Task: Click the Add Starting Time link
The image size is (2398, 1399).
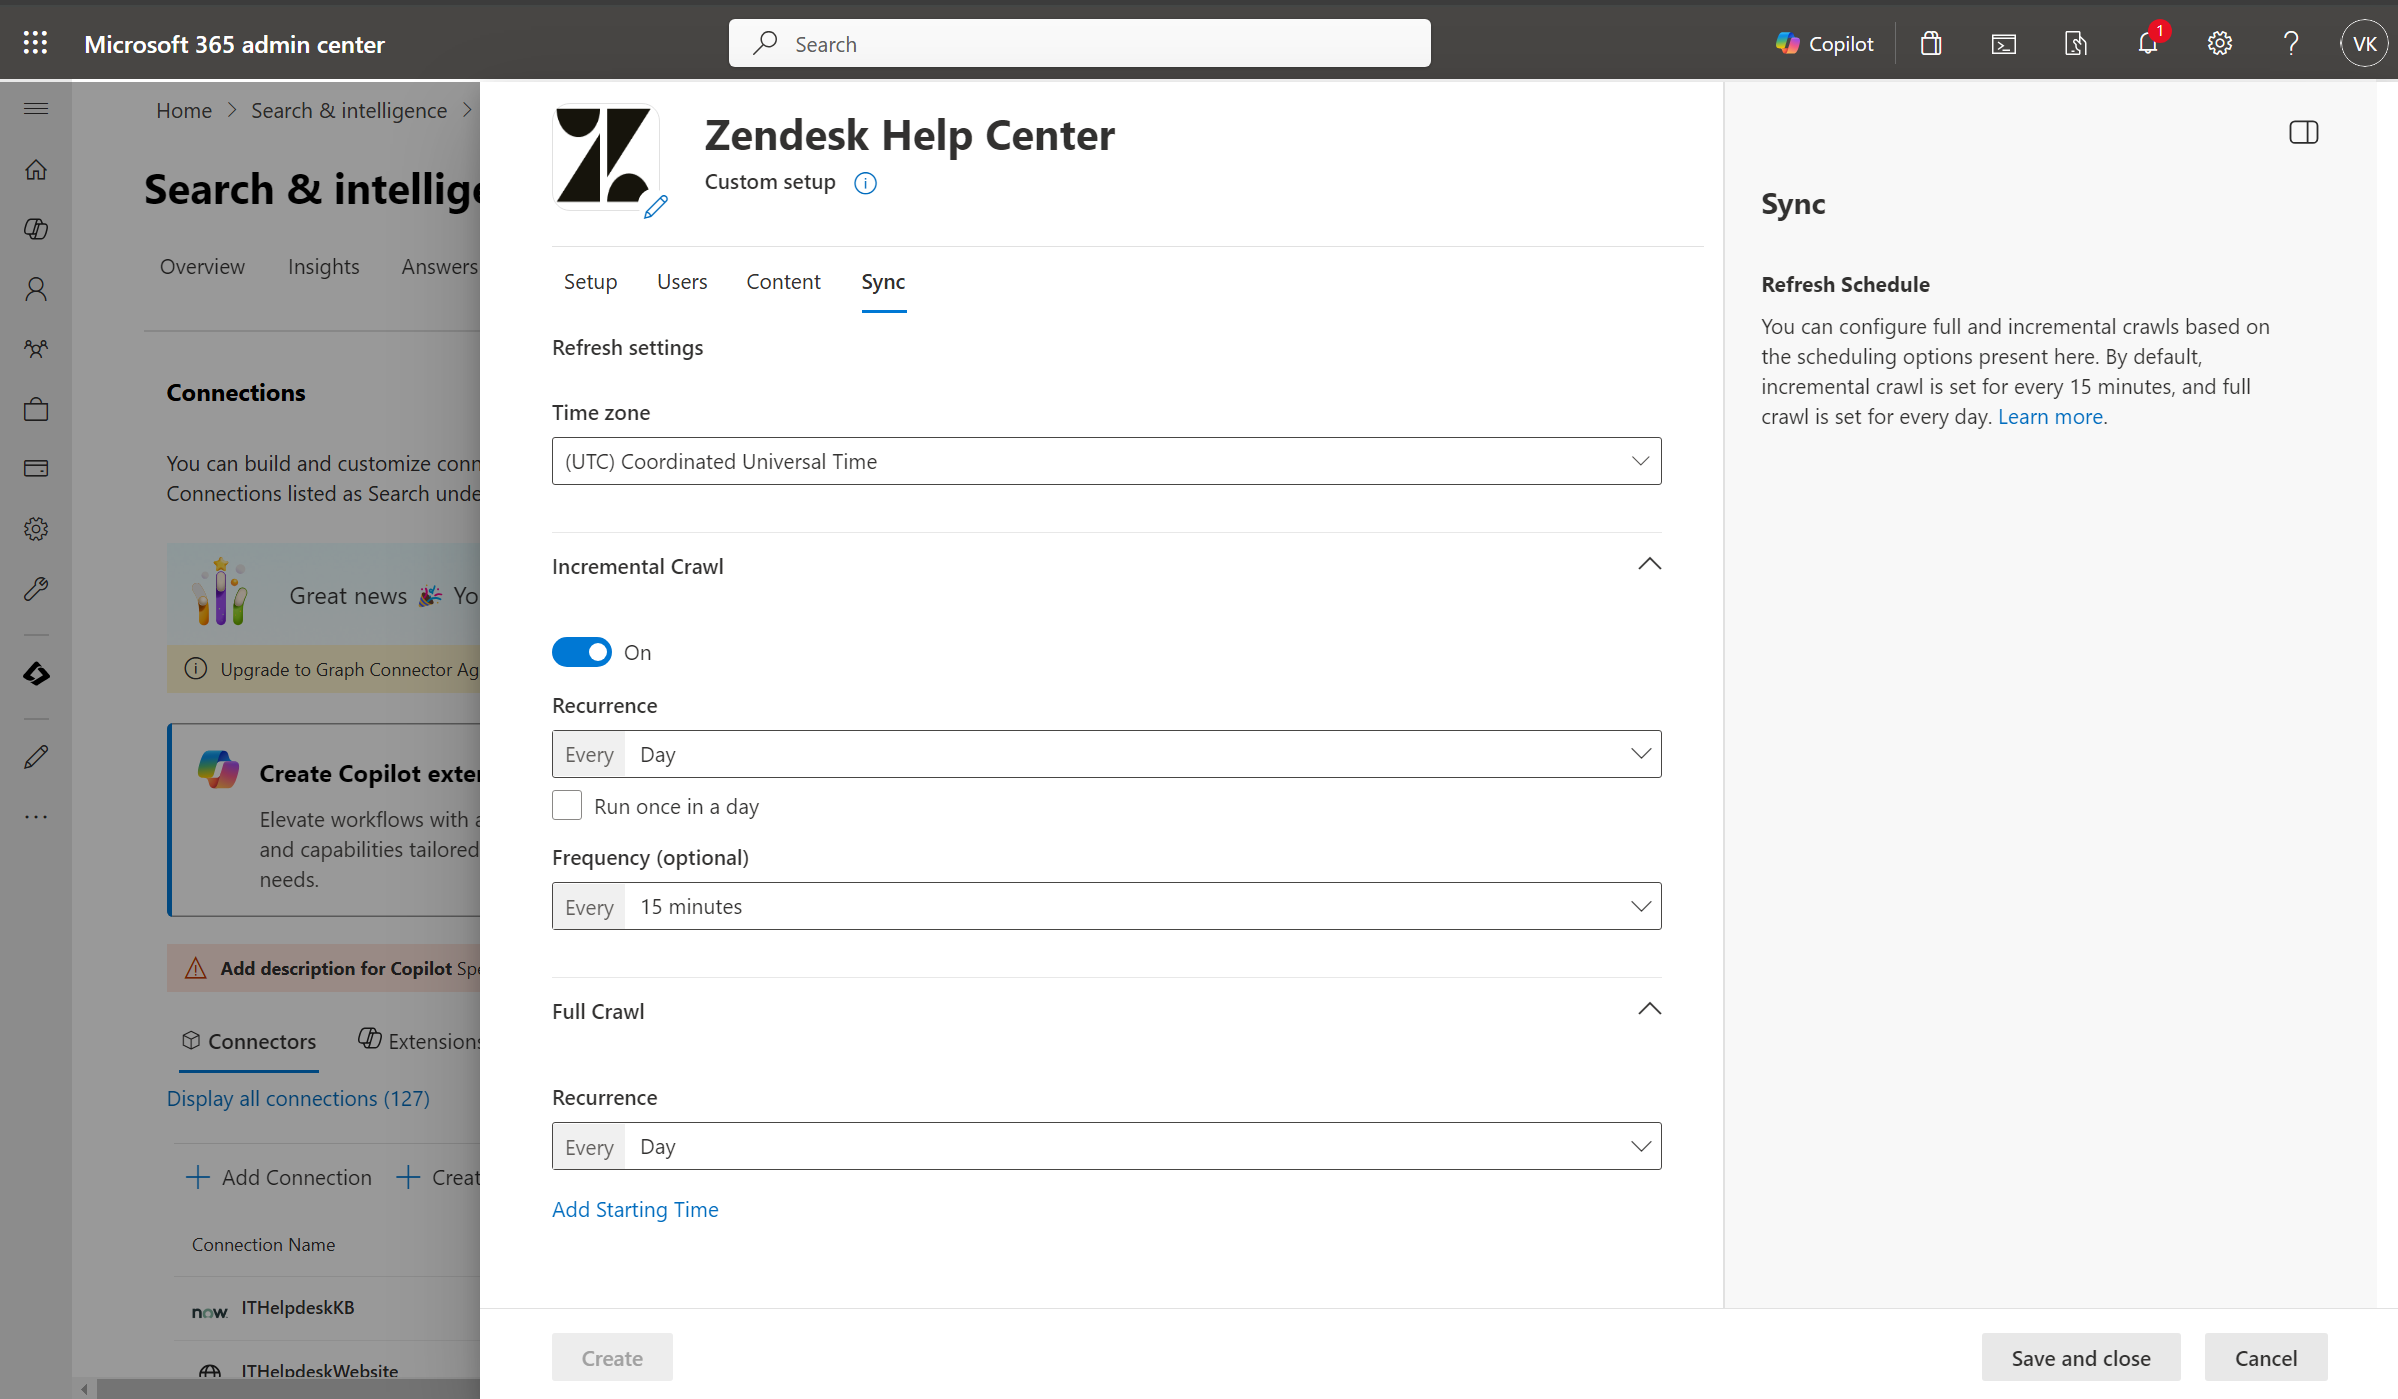Action: point(635,1209)
